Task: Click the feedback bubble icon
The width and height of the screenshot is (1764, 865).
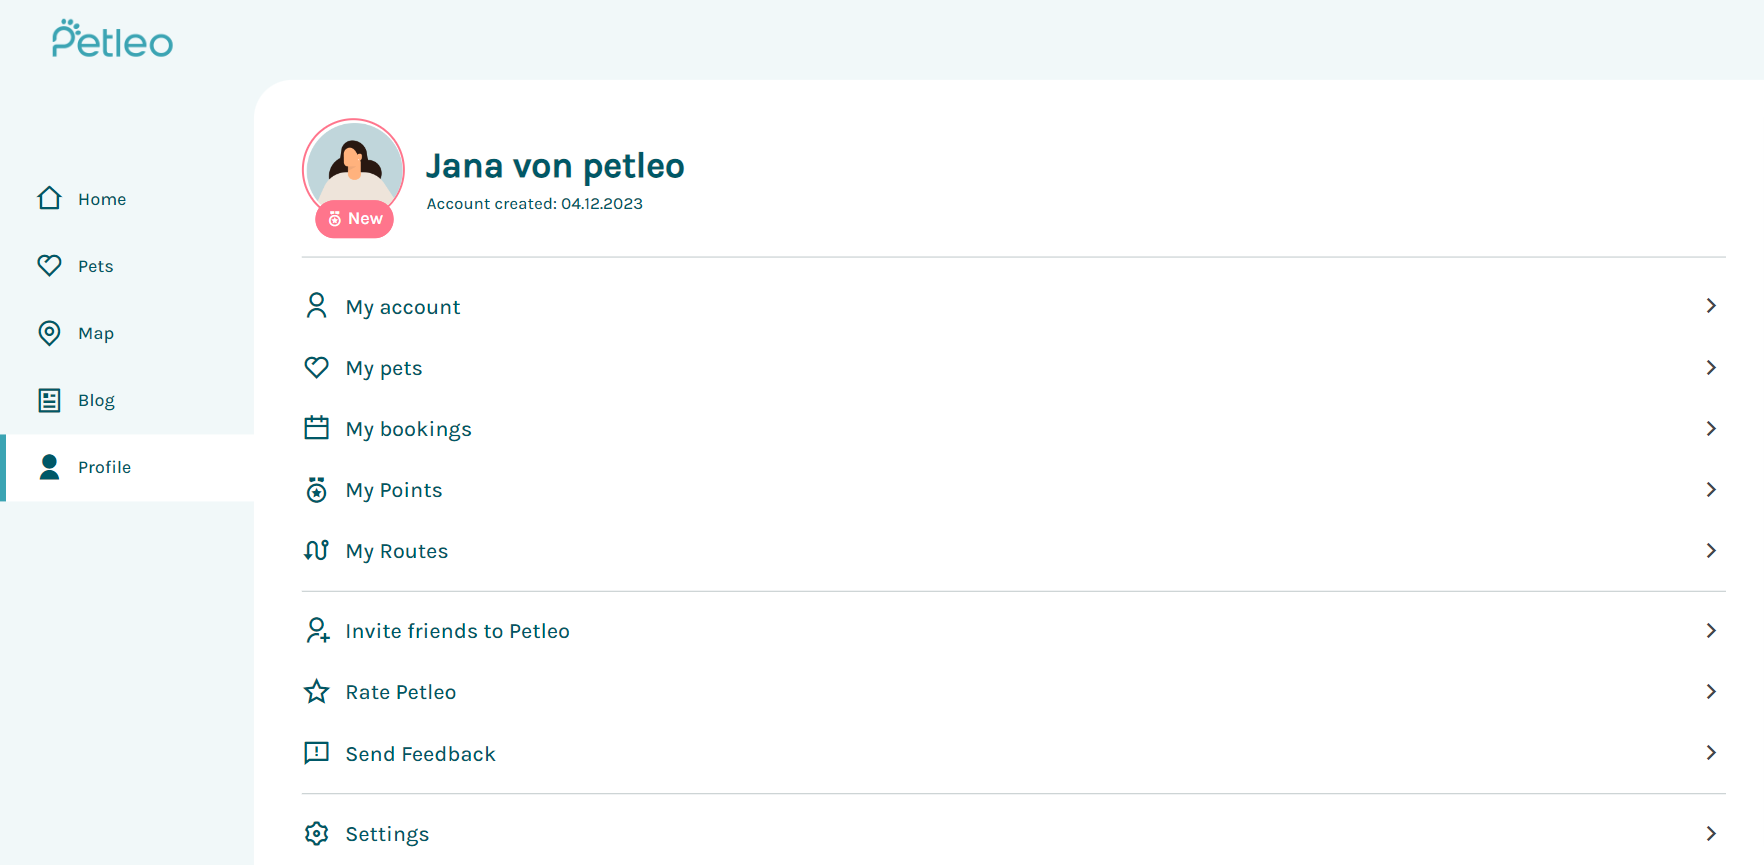Action: point(316,753)
